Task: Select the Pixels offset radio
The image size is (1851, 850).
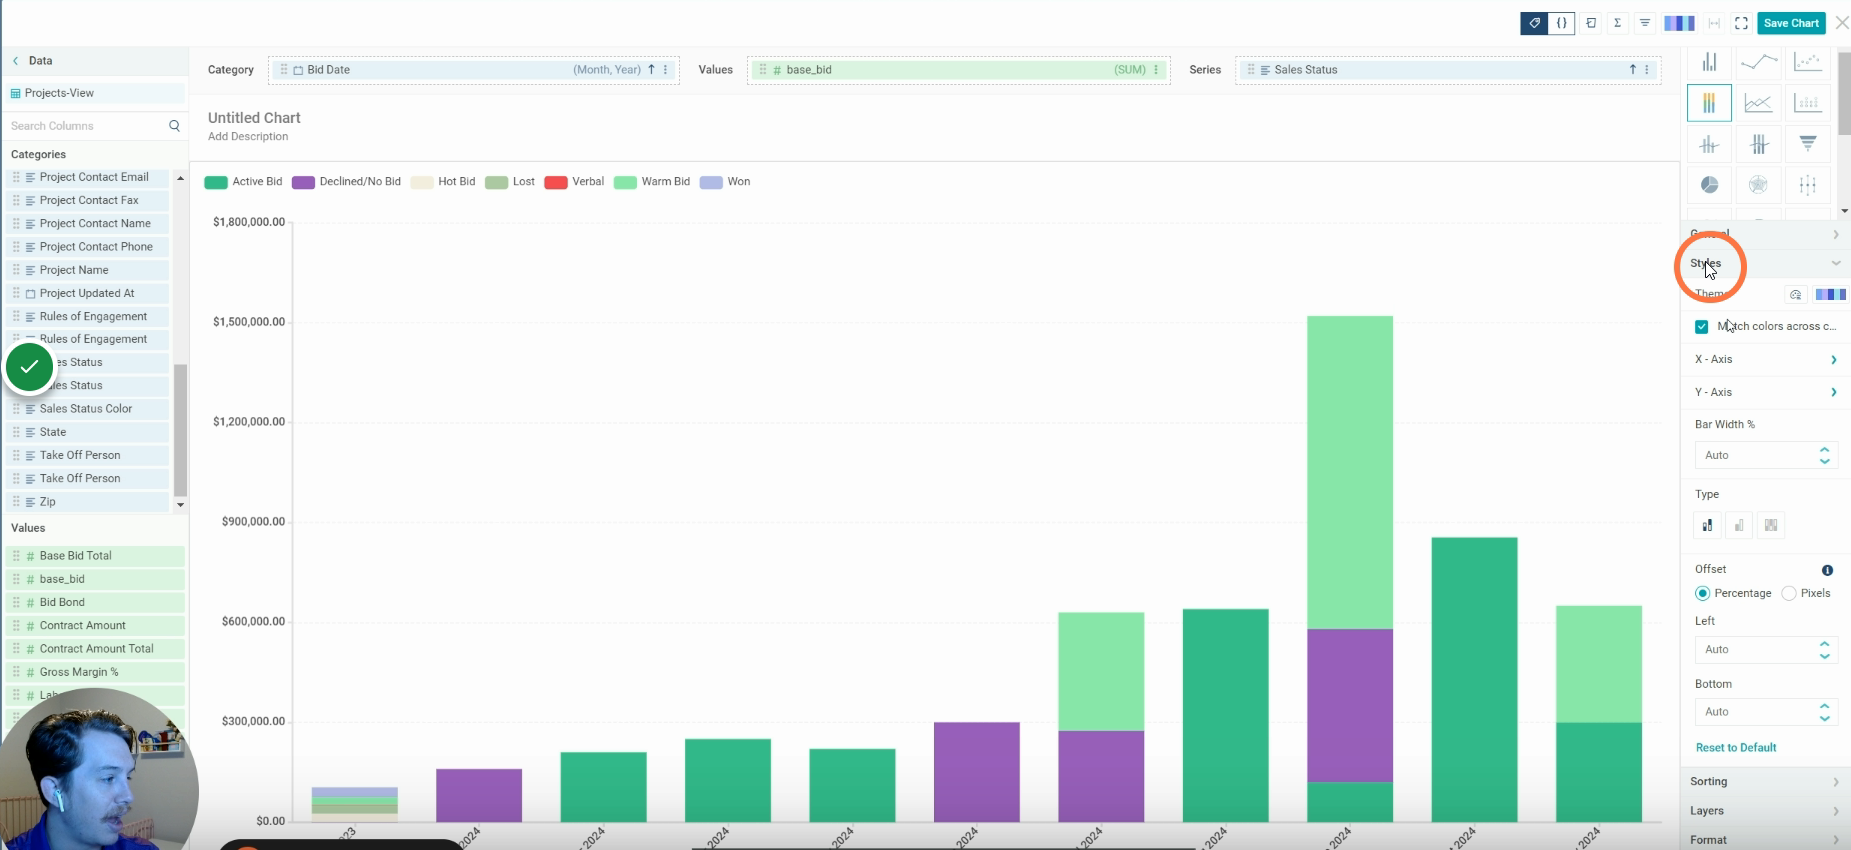Action: [x=1789, y=594]
